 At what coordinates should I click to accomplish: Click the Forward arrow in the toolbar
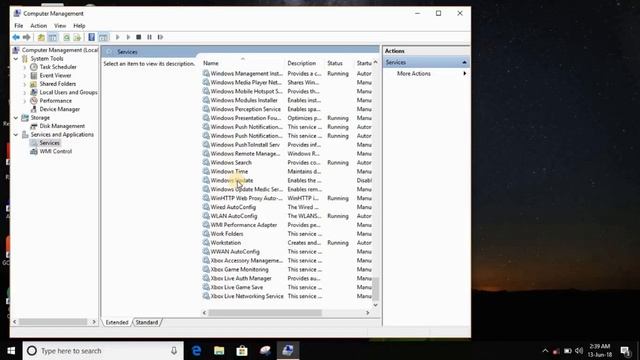27,37
